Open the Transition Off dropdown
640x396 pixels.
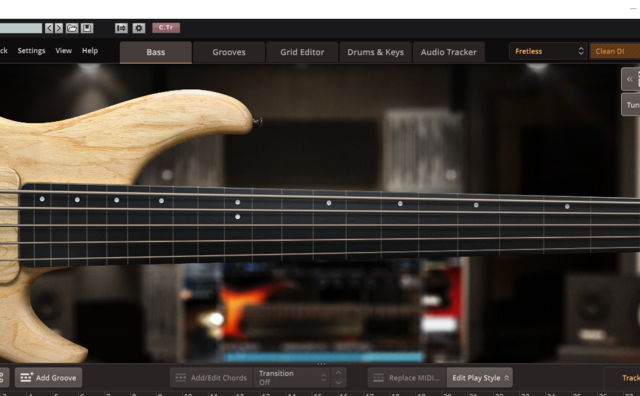(x=292, y=378)
